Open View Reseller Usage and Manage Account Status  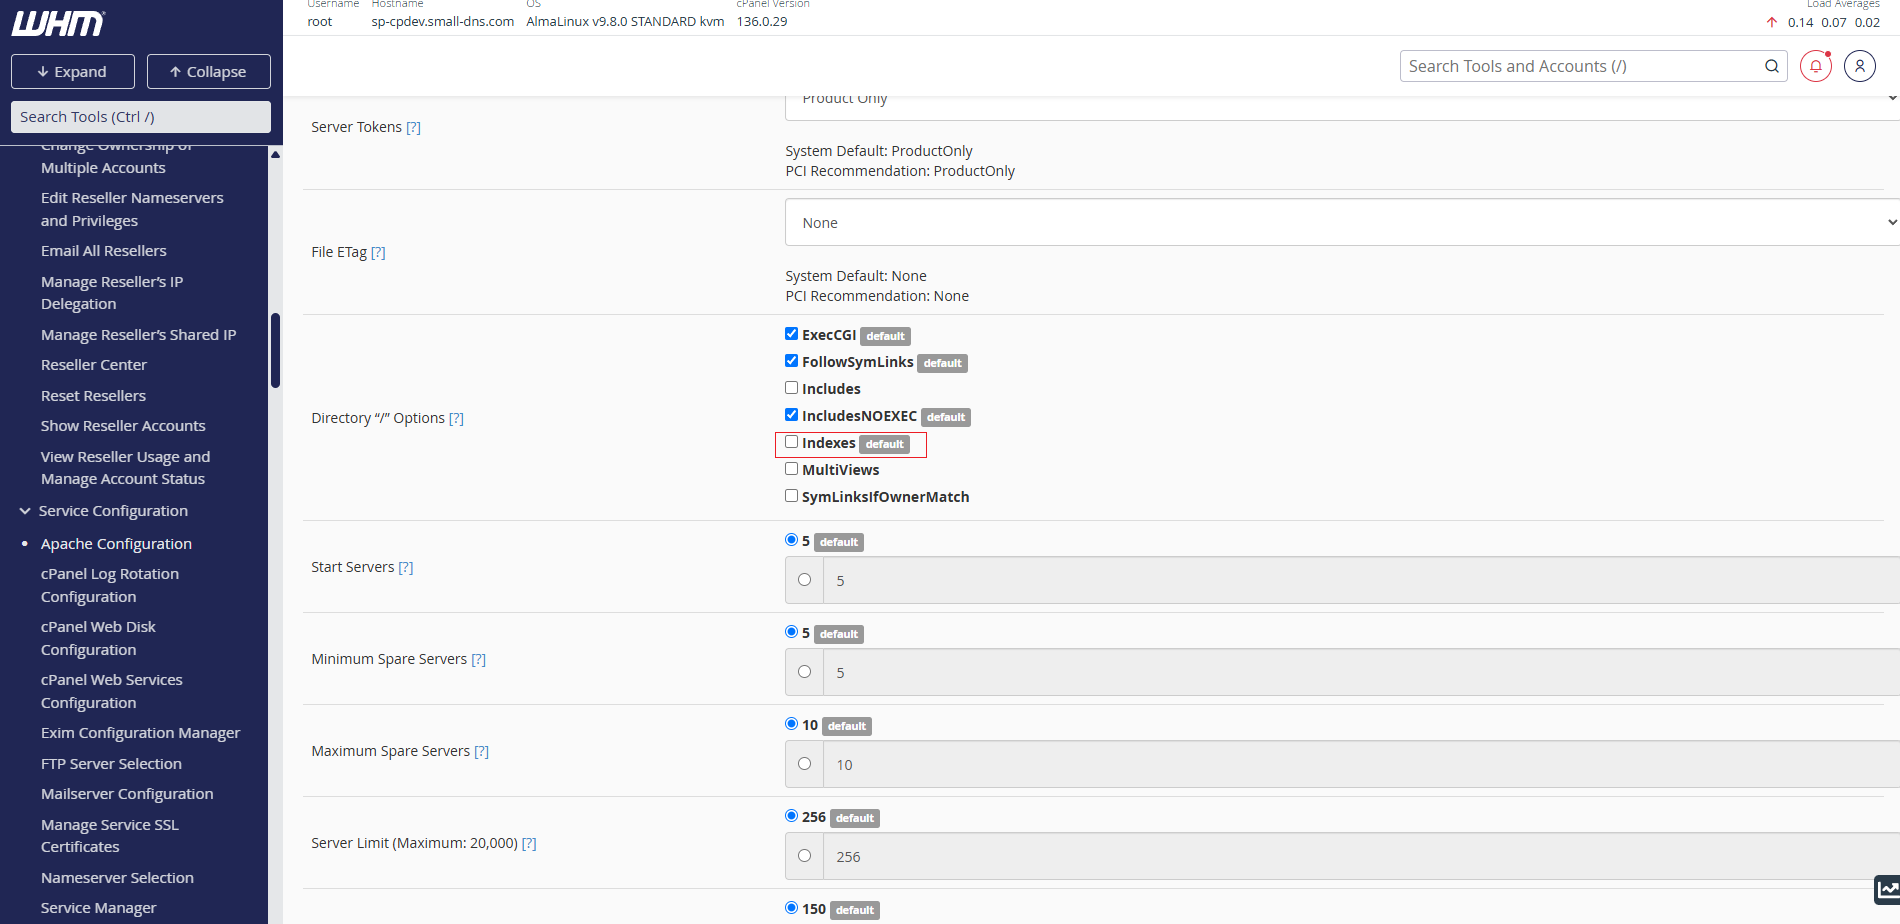tap(125, 468)
